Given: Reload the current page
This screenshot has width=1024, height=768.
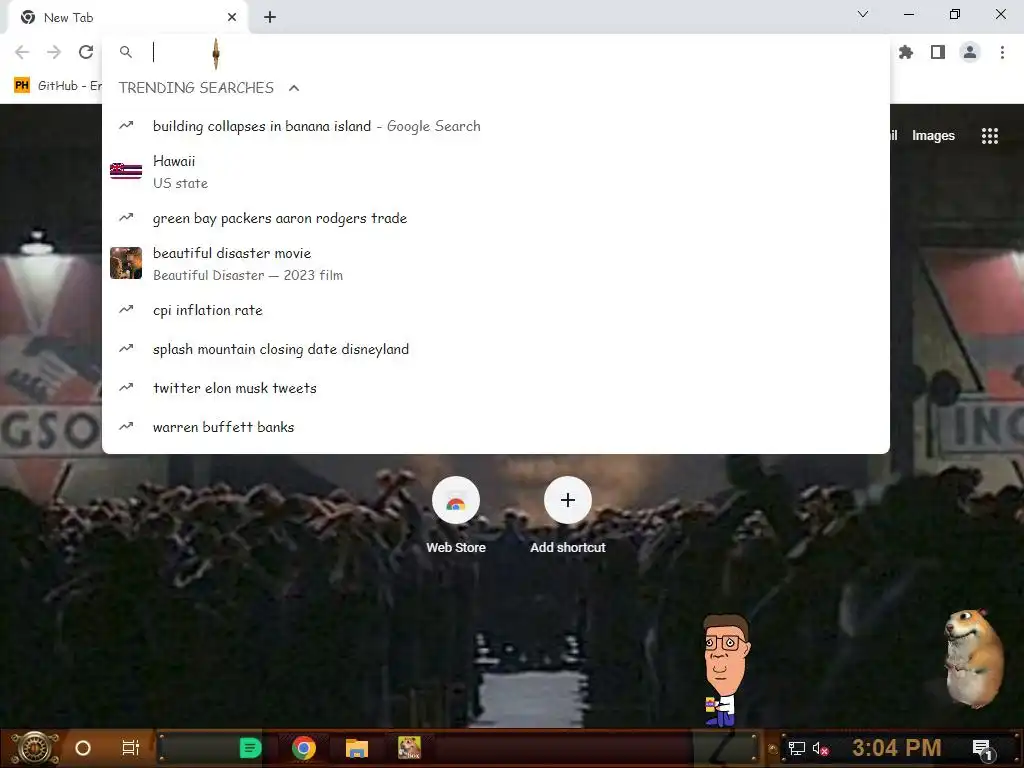Looking at the screenshot, I should (x=86, y=52).
